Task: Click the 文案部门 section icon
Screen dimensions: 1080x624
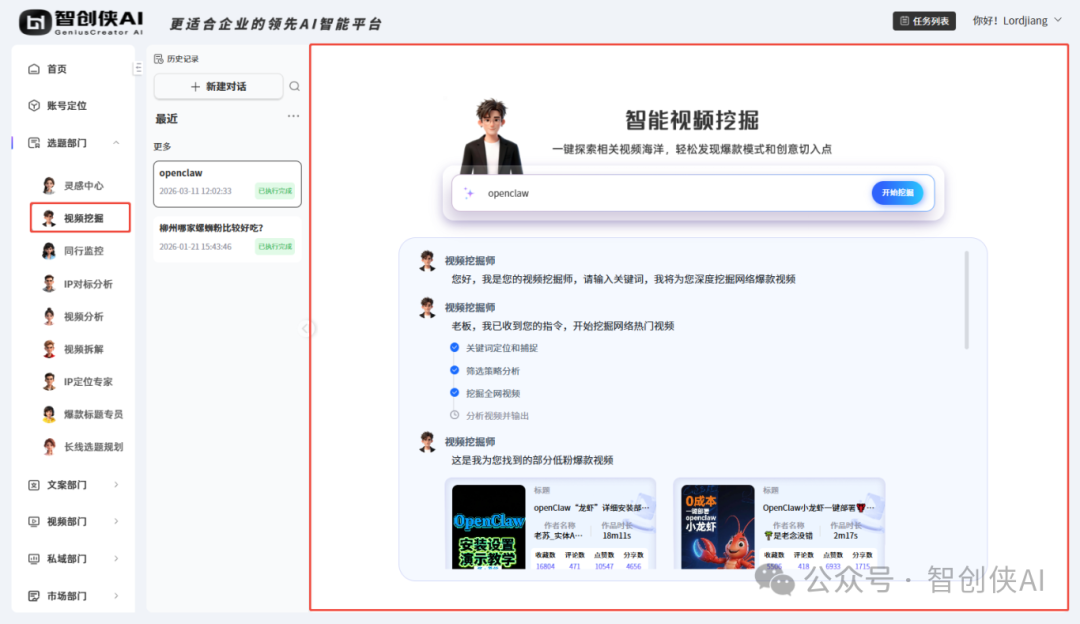Action: click(34, 485)
